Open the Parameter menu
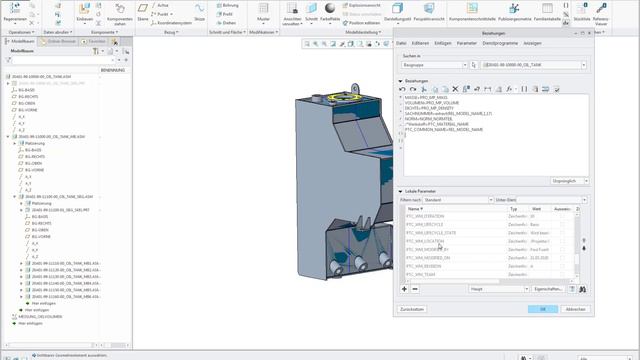Viewport: 640px width, 360px height. [467, 43]
